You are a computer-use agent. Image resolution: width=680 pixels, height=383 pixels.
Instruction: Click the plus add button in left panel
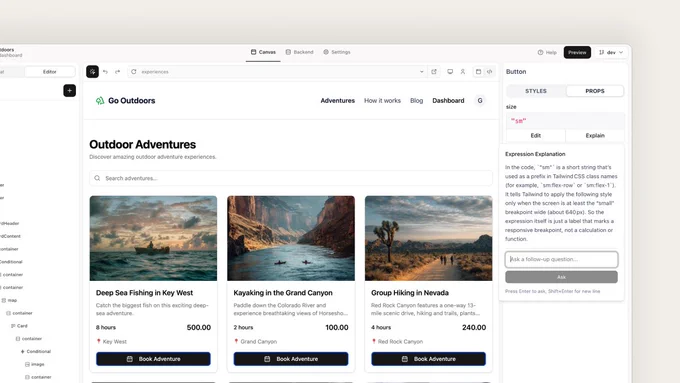pyautogui.click(x=69, y=90)
